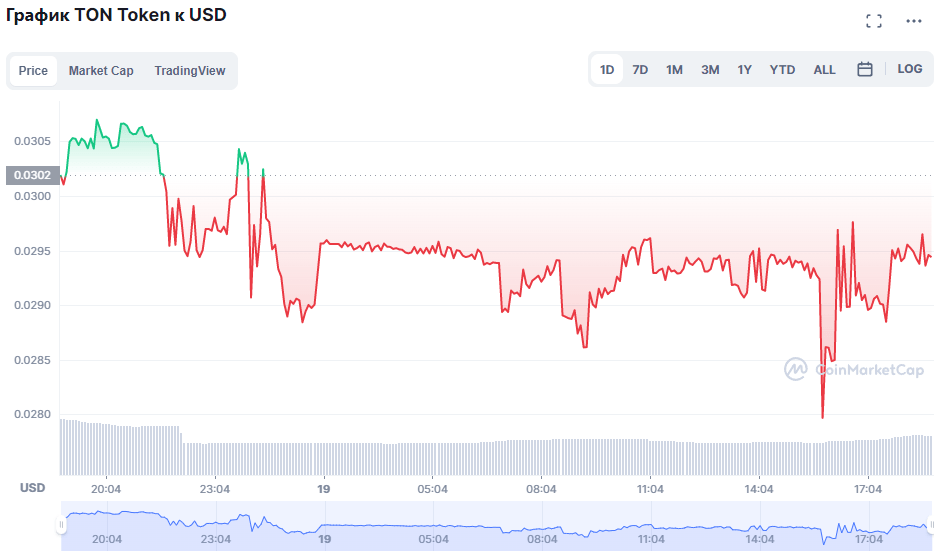Show the ALL time range

(x=824, y=70)
